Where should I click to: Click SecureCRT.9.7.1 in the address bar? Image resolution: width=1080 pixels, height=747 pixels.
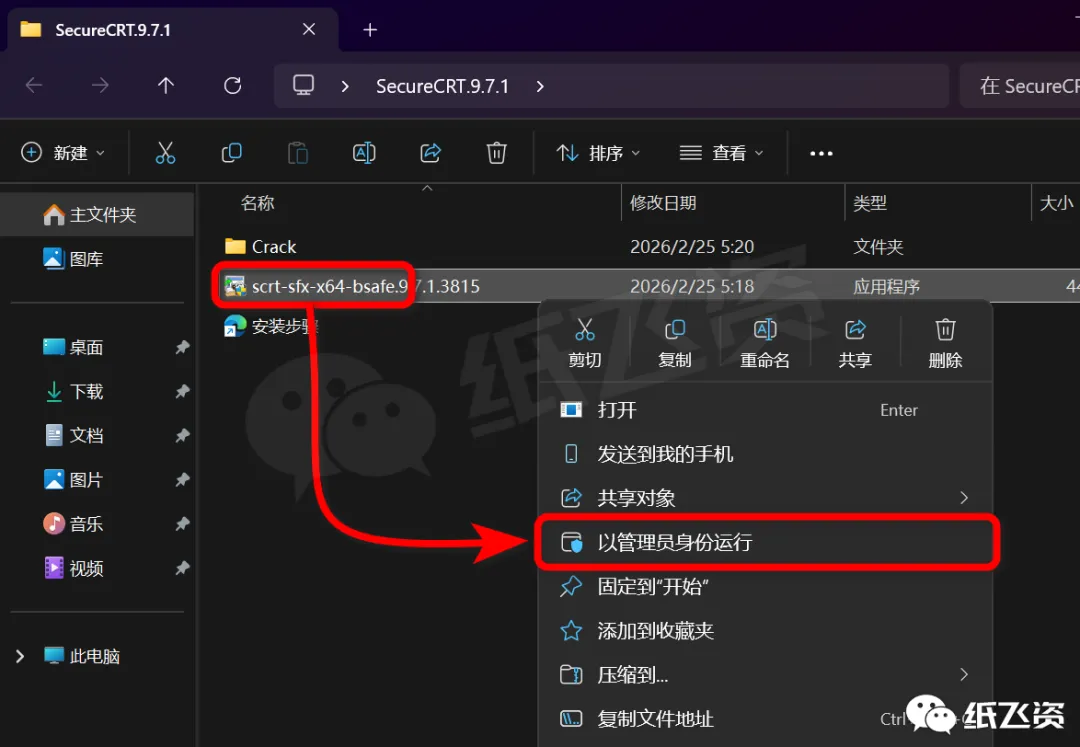pos(442,86)
